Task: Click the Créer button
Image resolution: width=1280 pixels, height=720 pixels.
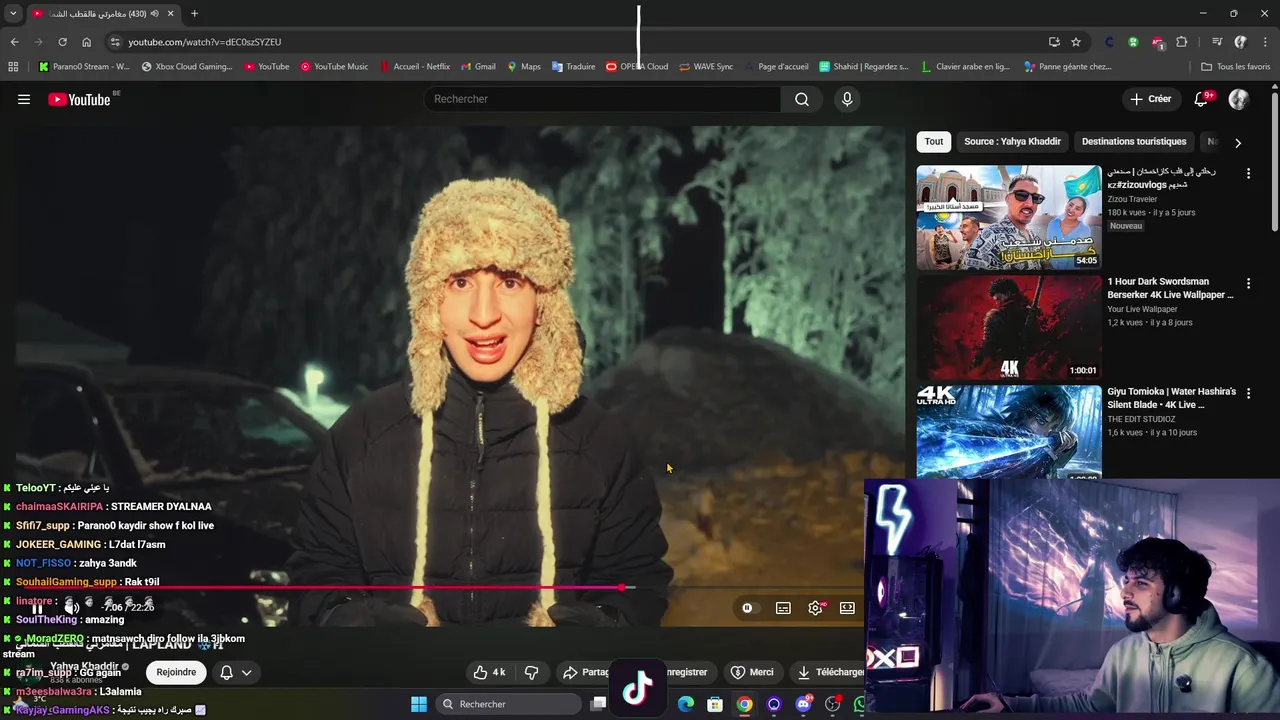Action: (1150, 99)
